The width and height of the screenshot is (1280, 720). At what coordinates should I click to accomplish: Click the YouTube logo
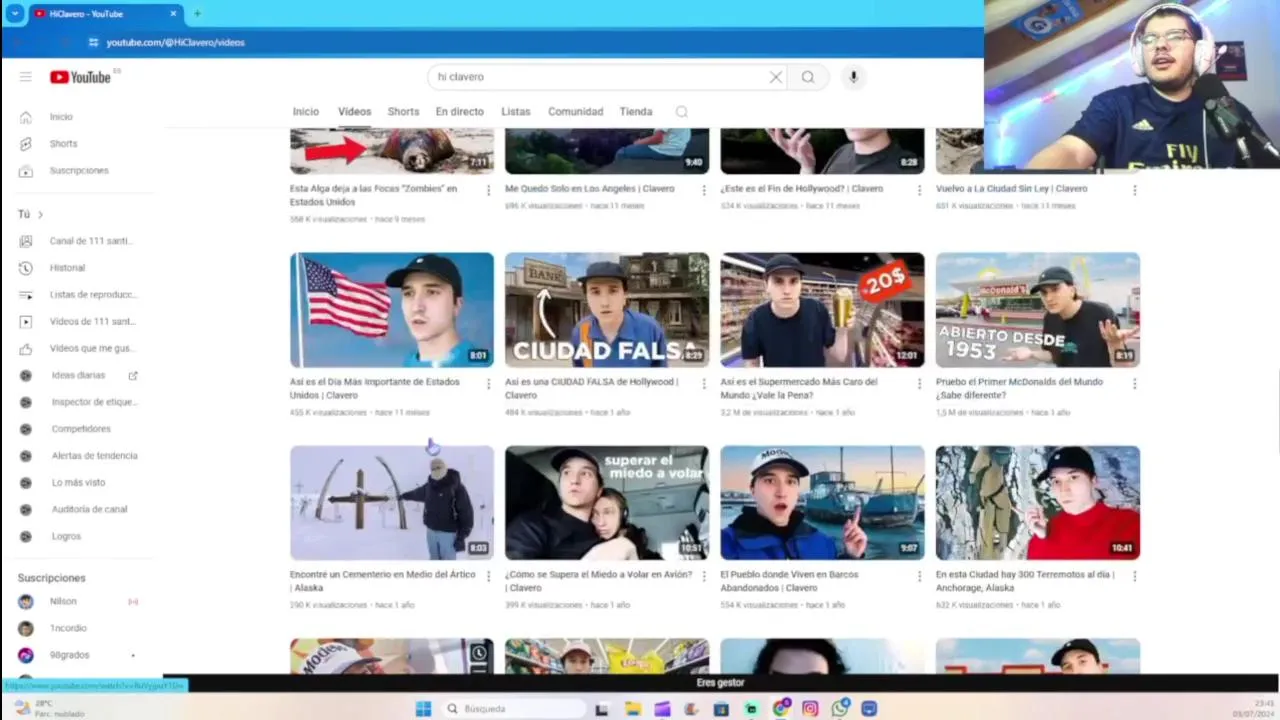click(x=80, y=77)
